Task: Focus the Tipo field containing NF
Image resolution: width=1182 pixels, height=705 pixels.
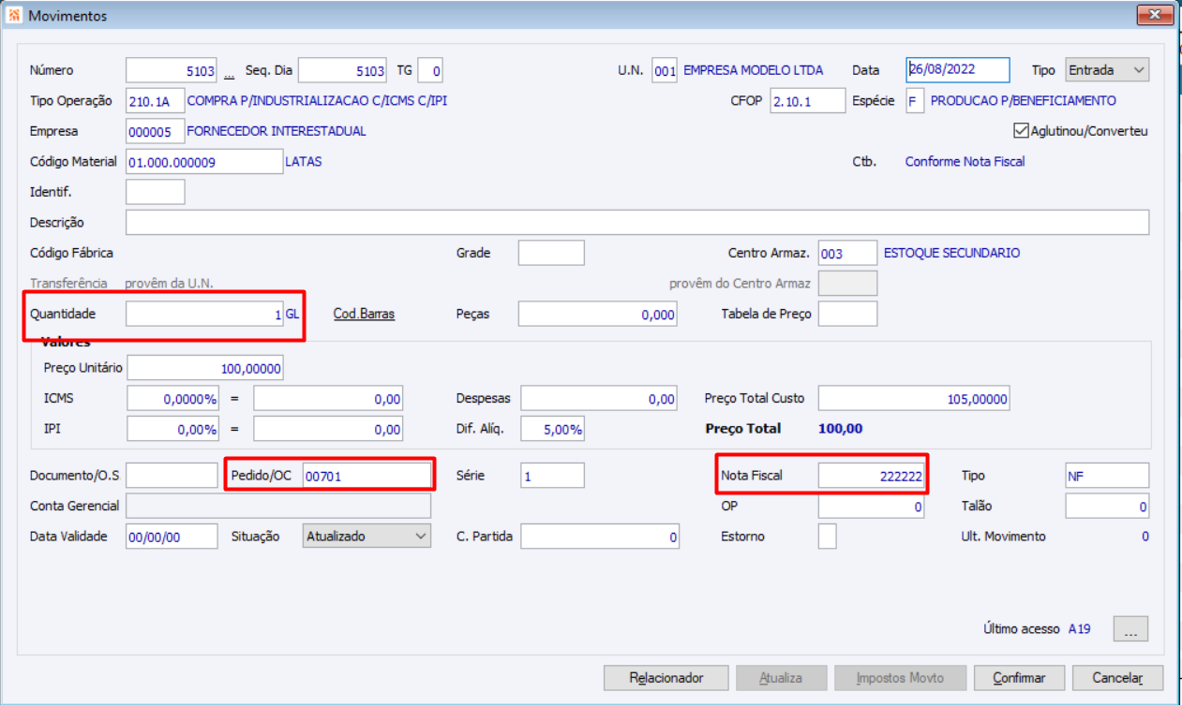Action: (1107, 476)
